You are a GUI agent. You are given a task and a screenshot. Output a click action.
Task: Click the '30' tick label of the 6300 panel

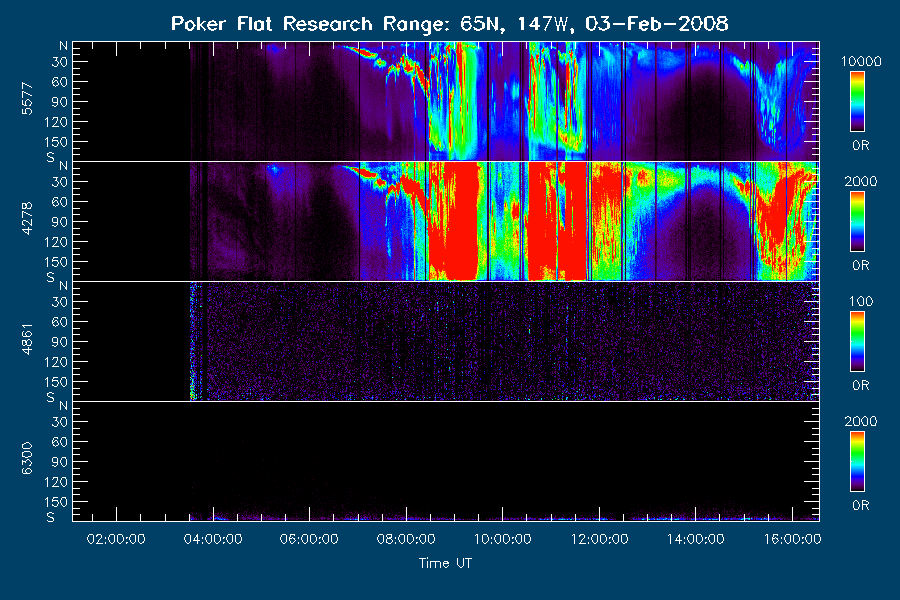click(x=60, y=422)
